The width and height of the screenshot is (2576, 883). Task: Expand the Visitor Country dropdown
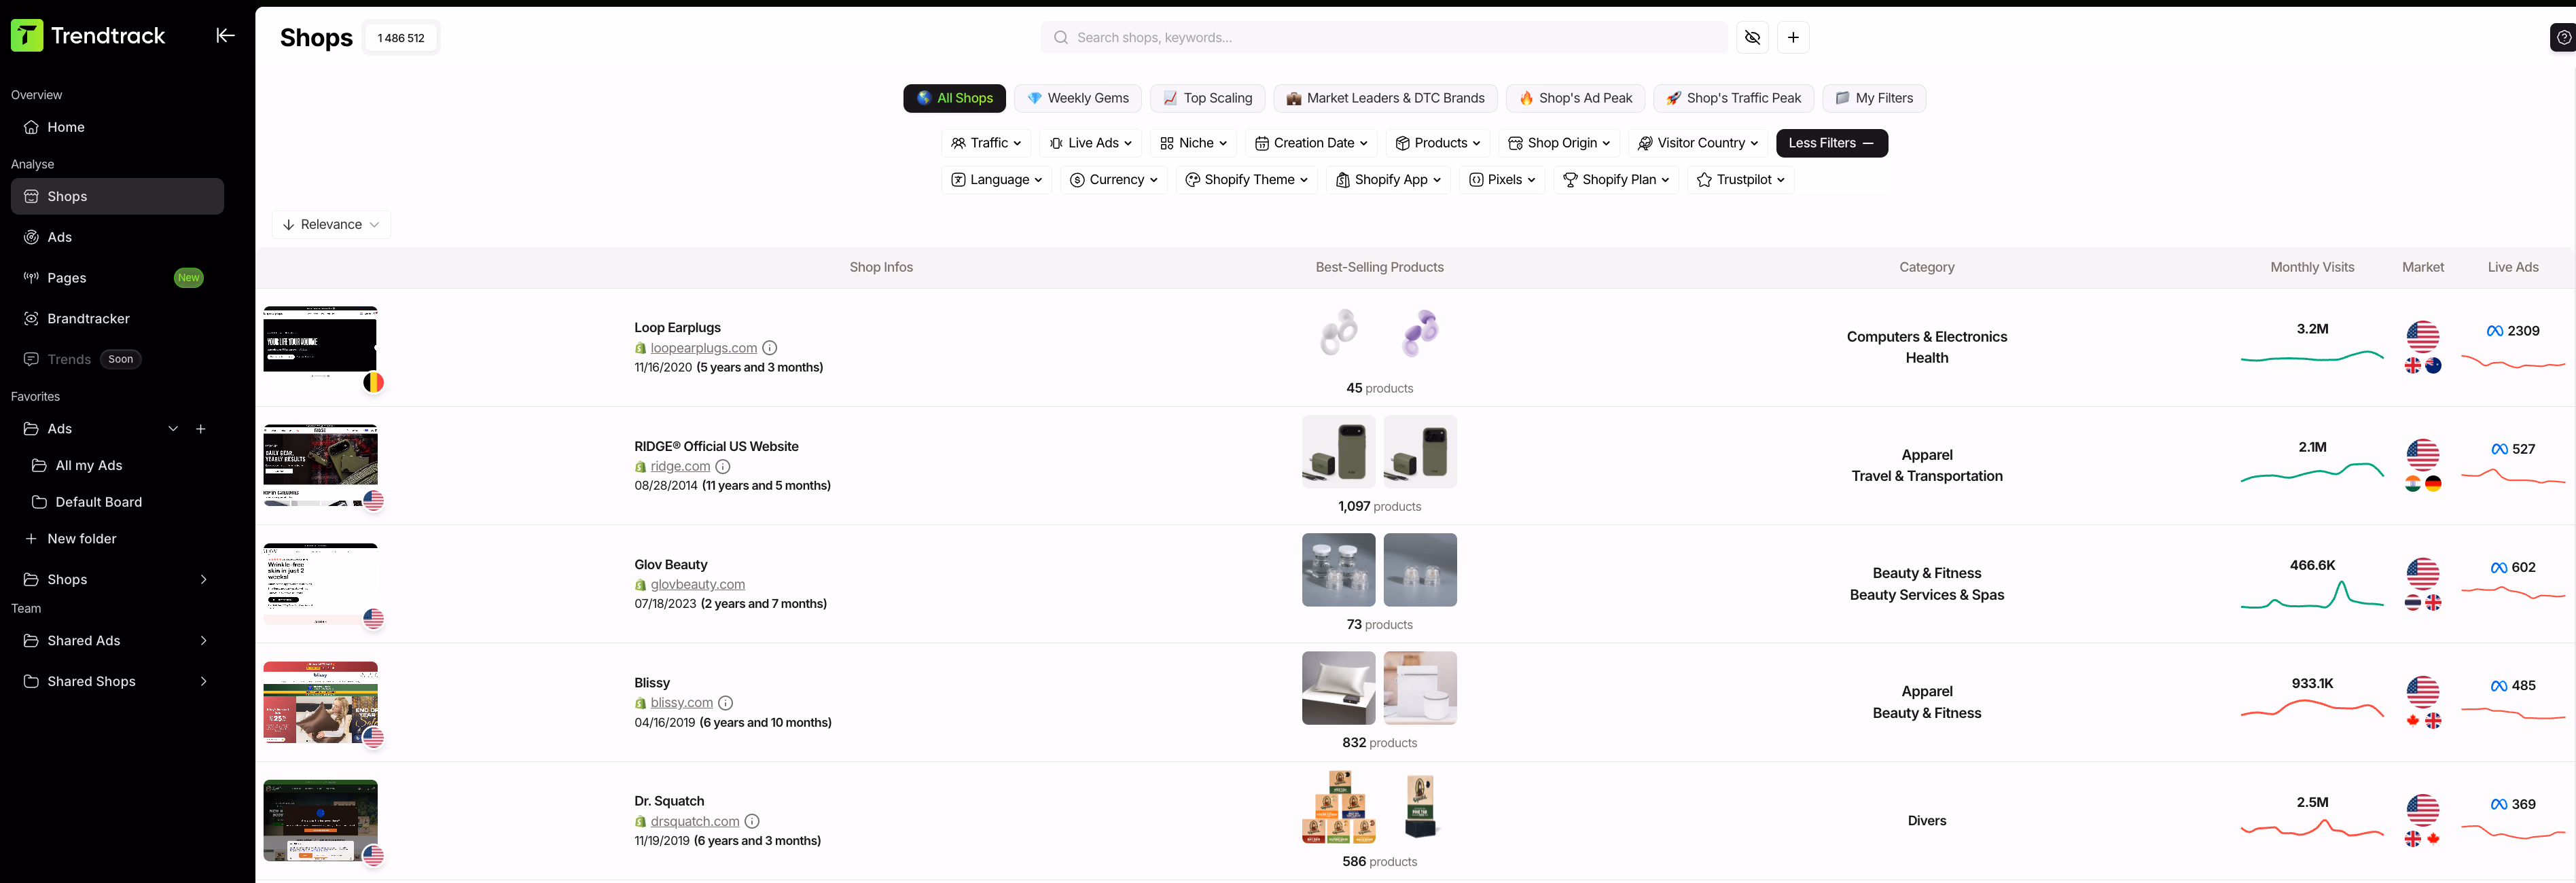click(1697, 143)
